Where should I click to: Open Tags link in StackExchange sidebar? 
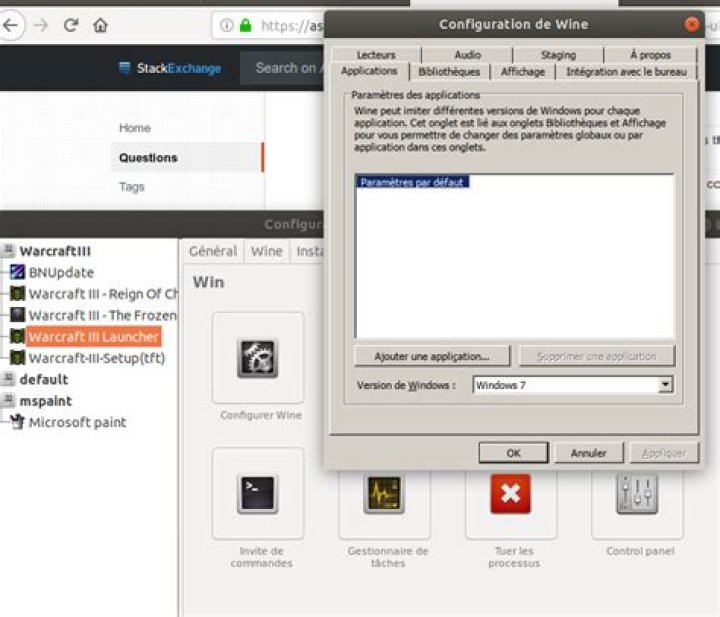[132, 187]
